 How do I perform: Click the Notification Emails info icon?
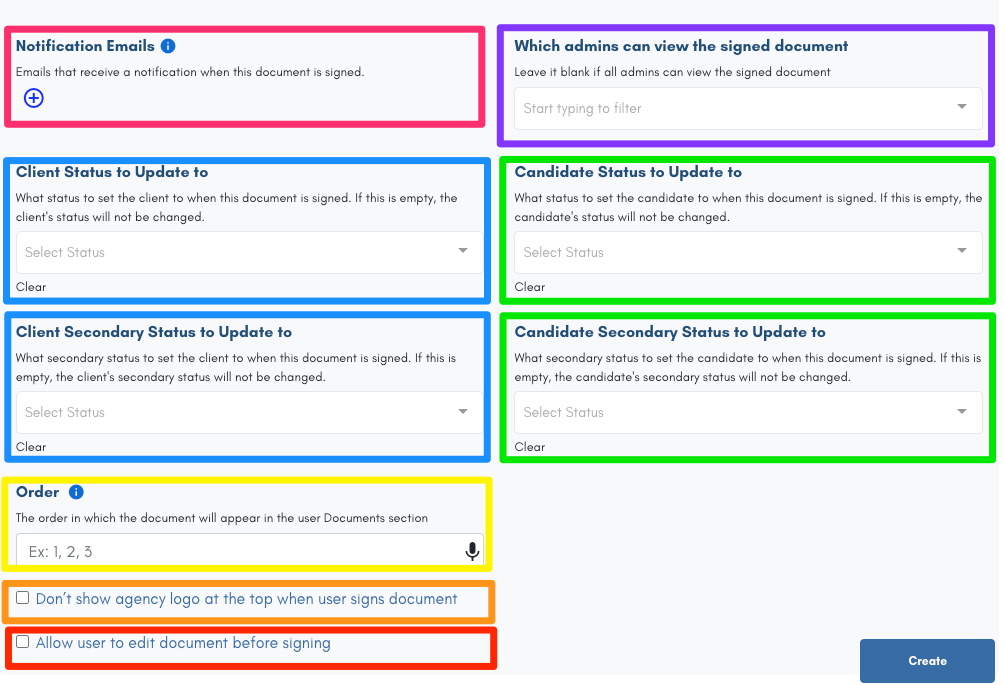(x=168, y=46)
